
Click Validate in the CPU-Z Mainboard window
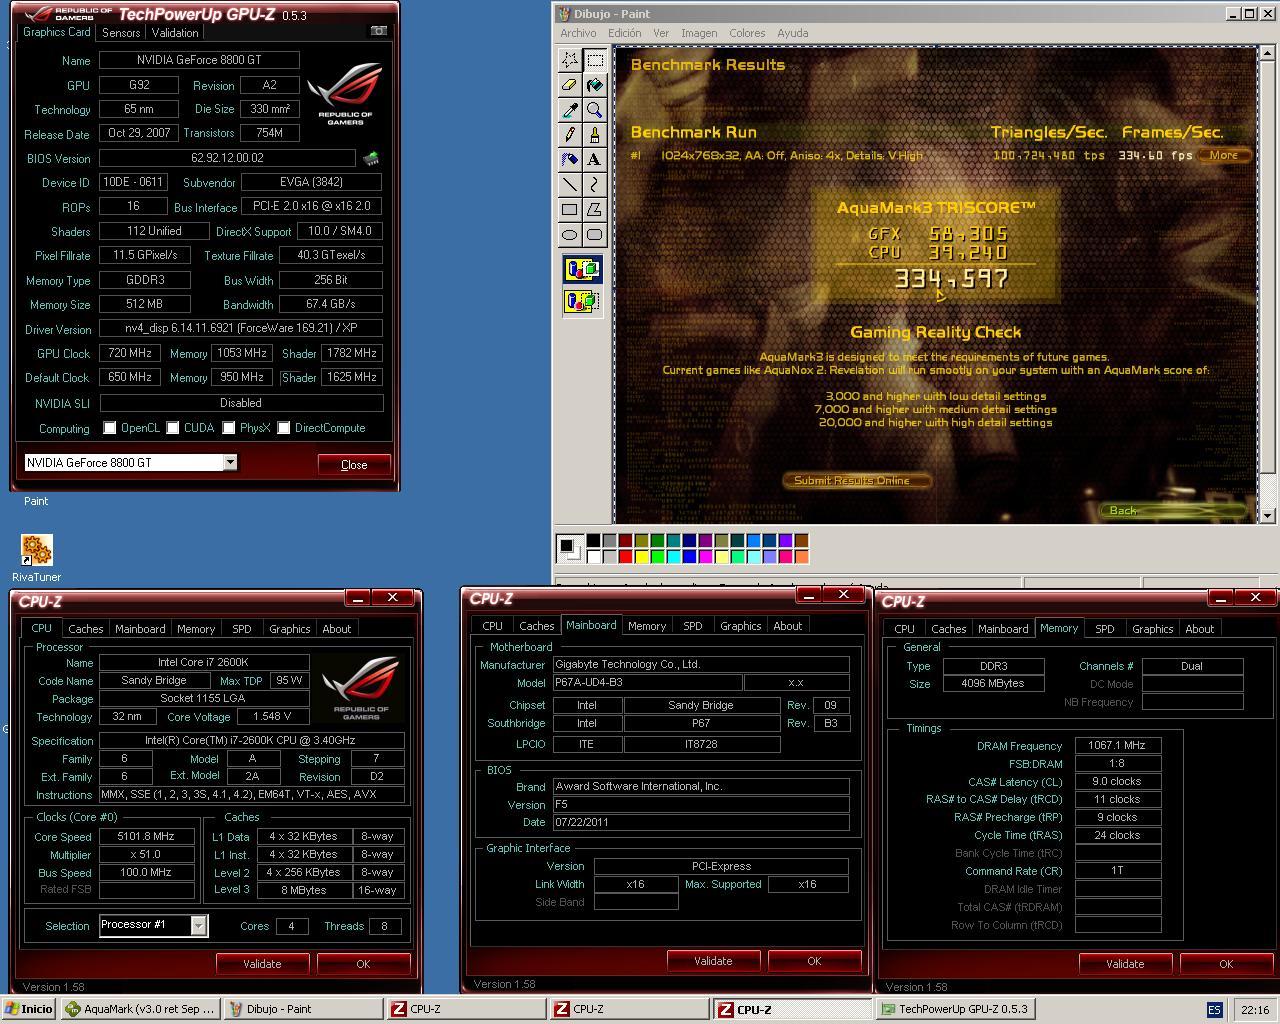[713, 961]
